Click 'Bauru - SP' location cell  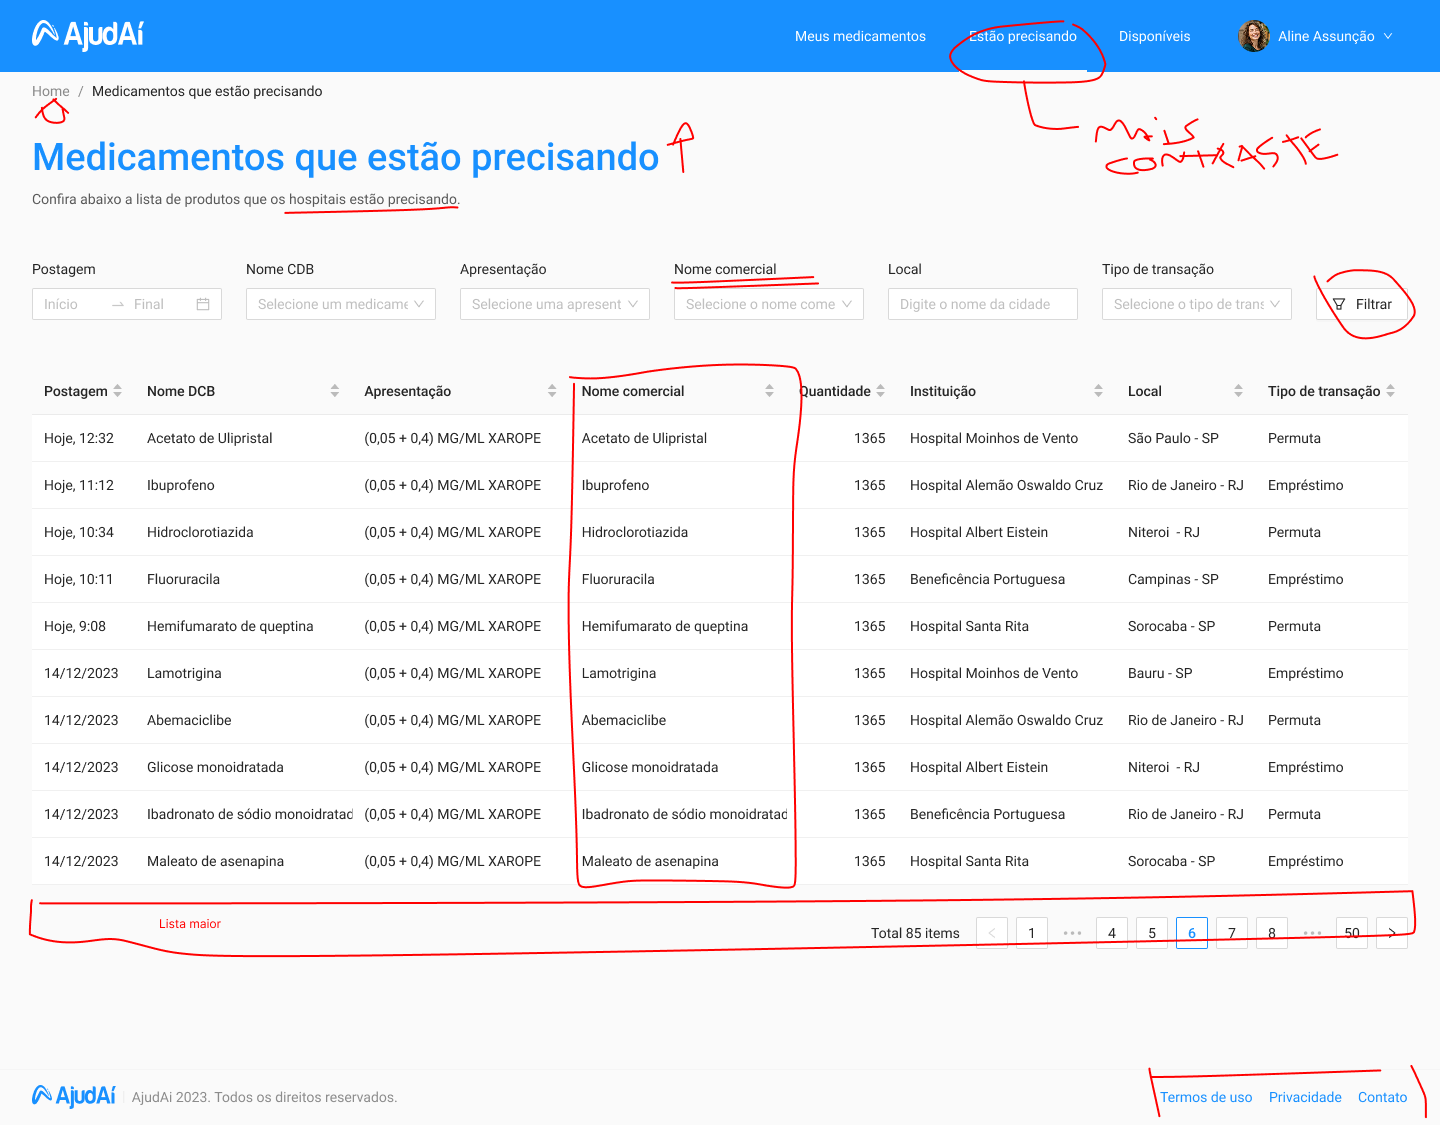pos(1160,673)
